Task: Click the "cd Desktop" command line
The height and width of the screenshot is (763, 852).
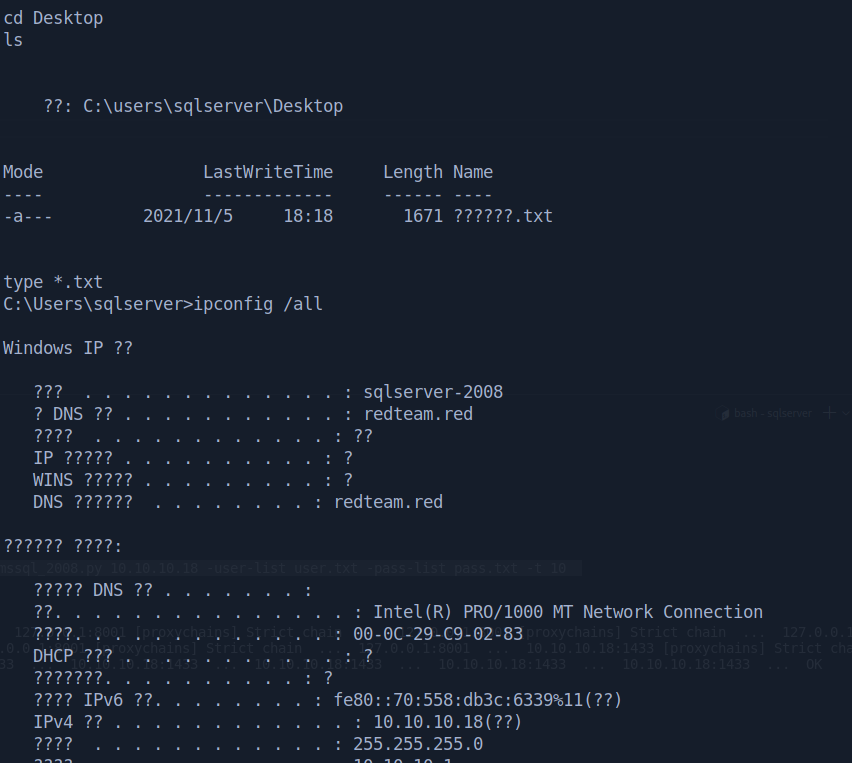Action: click(x=53, y=18)
